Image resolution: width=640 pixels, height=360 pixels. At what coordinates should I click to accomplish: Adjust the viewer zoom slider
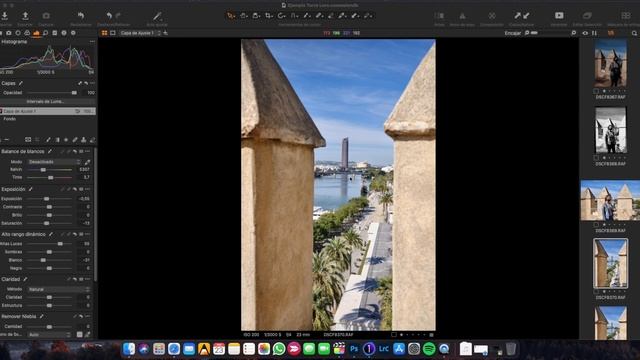pyautogui.click(x=551, y=33)
